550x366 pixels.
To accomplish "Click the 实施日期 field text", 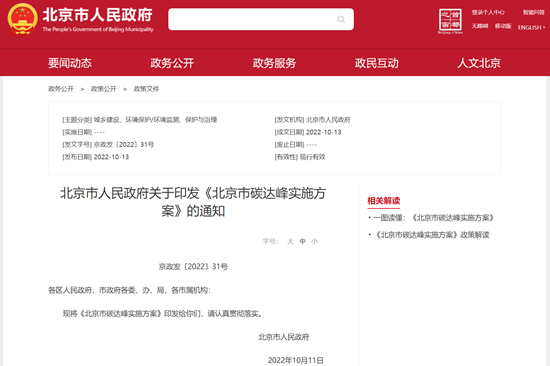I will (83, 132).
